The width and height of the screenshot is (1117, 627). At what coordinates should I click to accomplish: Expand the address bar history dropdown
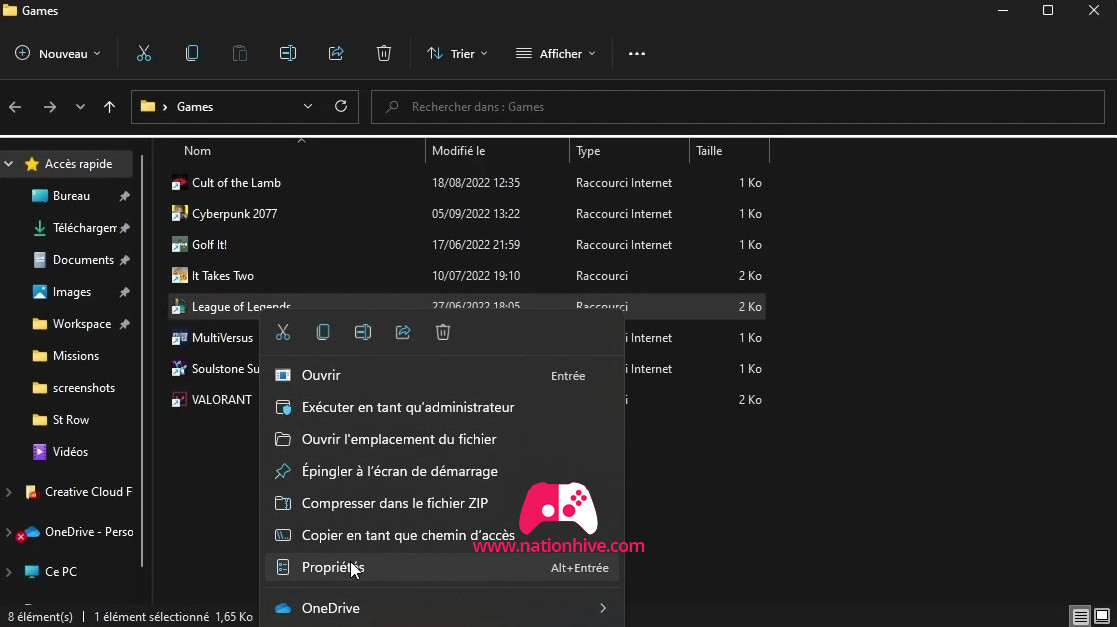(308, 106)
